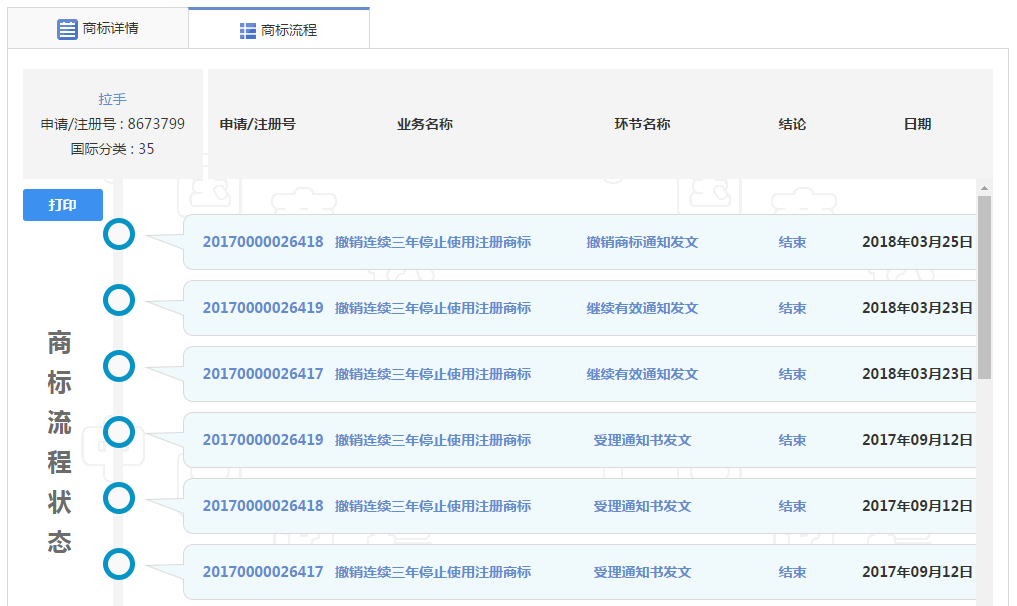Click the 拉手 trademark name link
This screenshot has height=606, width=1017.
[x=112, y=99]
